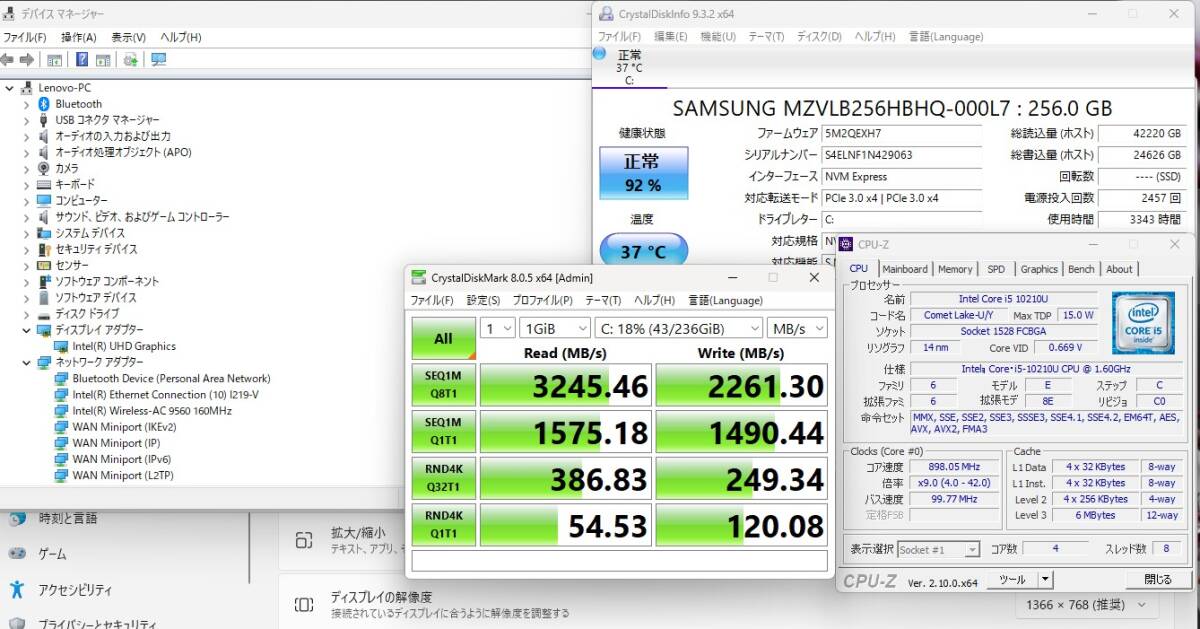Click Lenovo-PC computer icon at tree root
Screen dimensions: 1200x629
tap(28, 88)
